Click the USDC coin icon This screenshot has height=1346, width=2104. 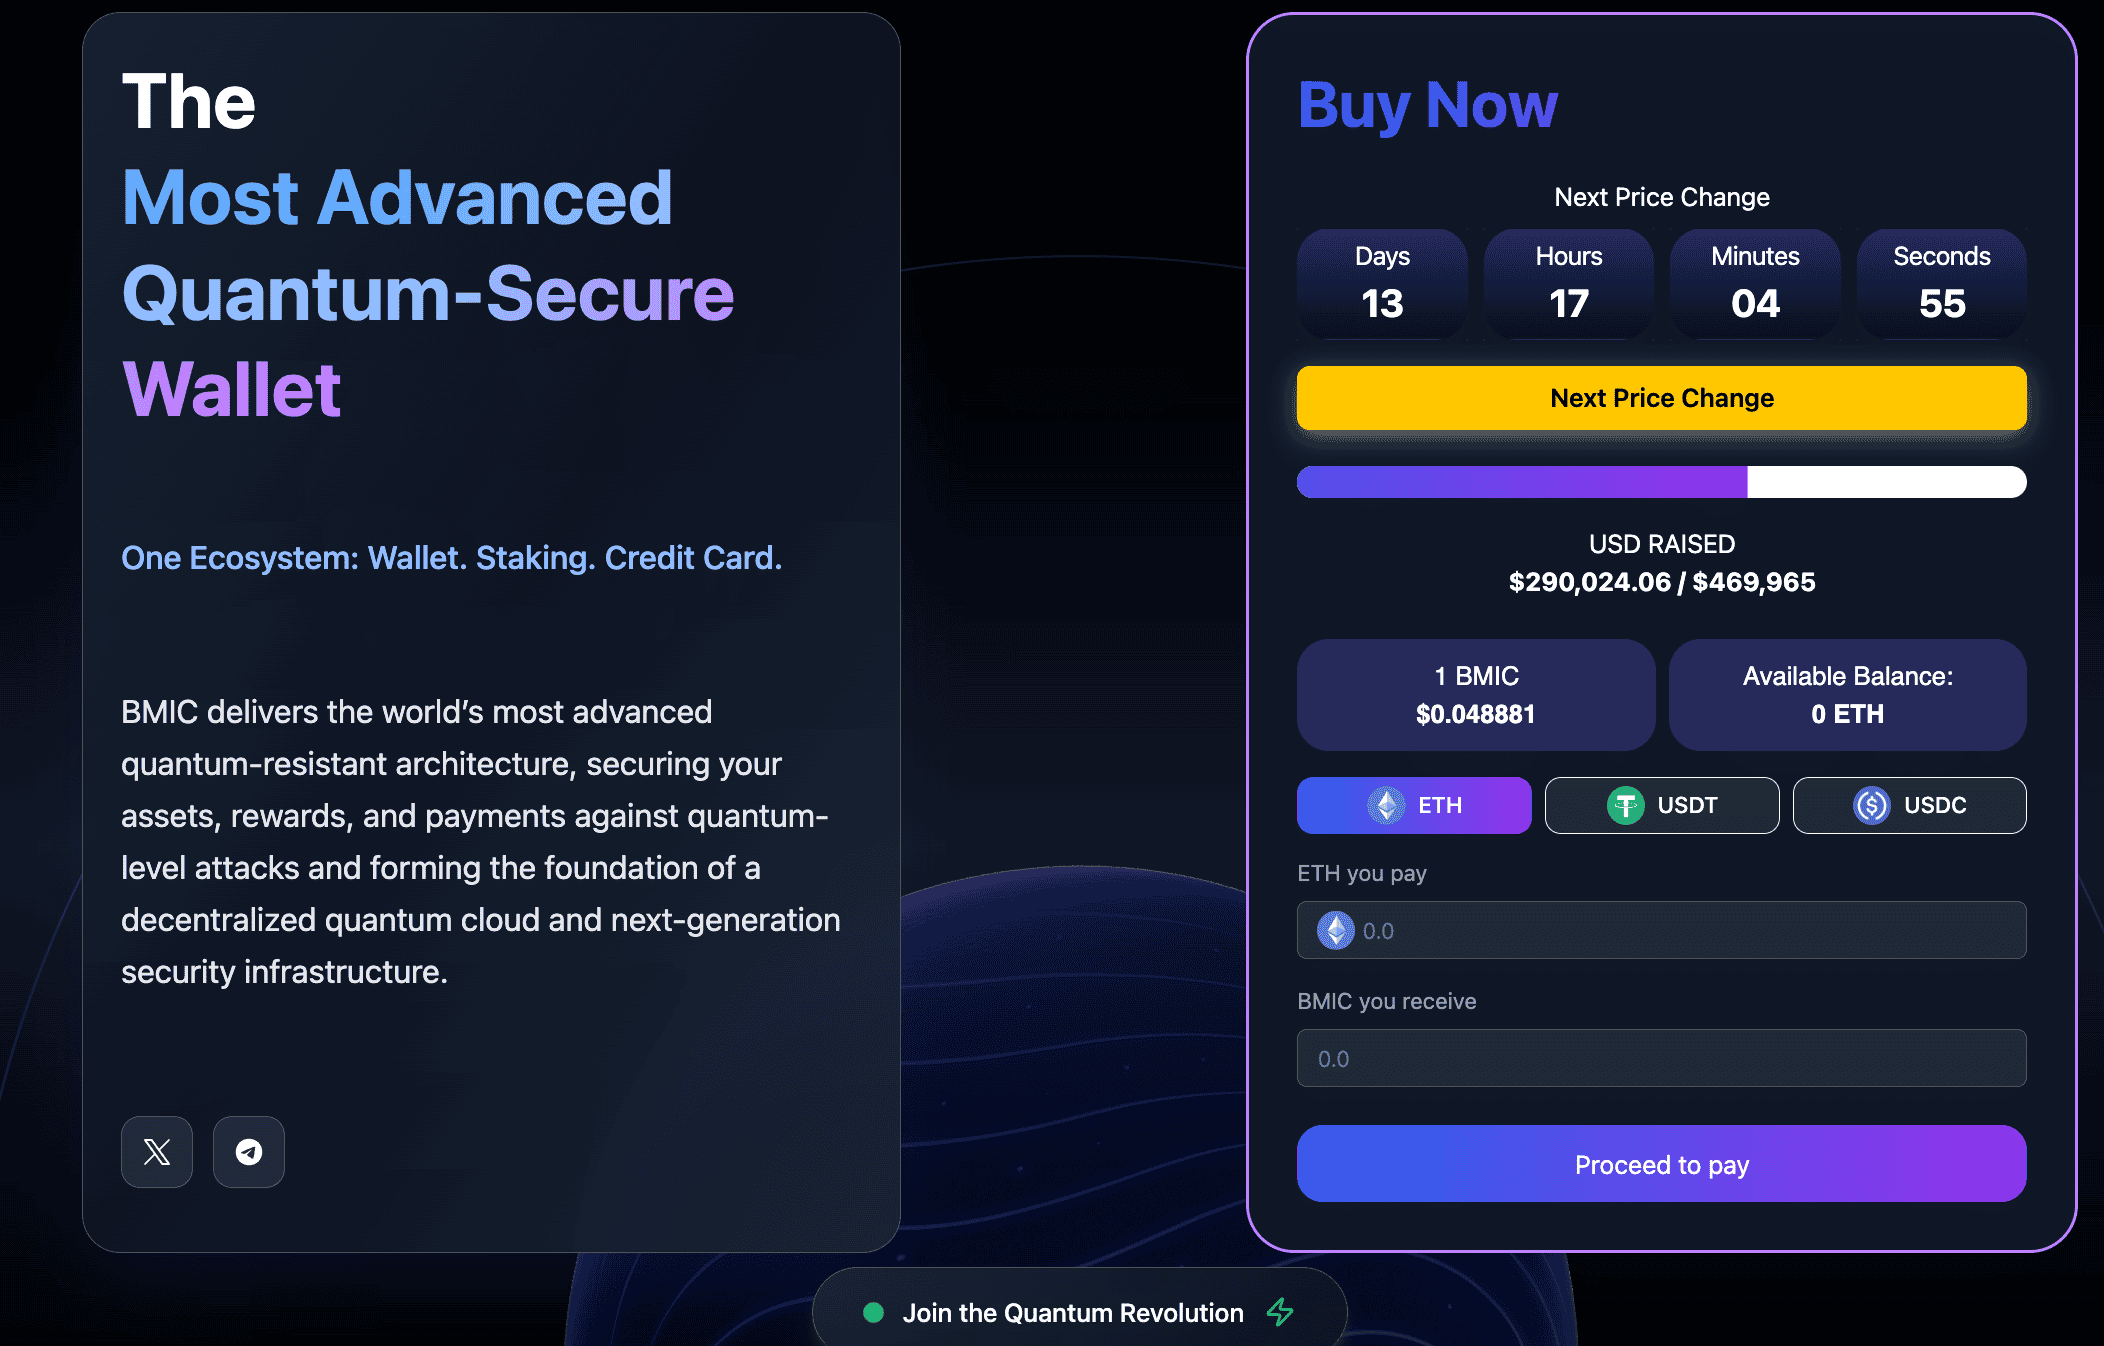coord(1869,805)
